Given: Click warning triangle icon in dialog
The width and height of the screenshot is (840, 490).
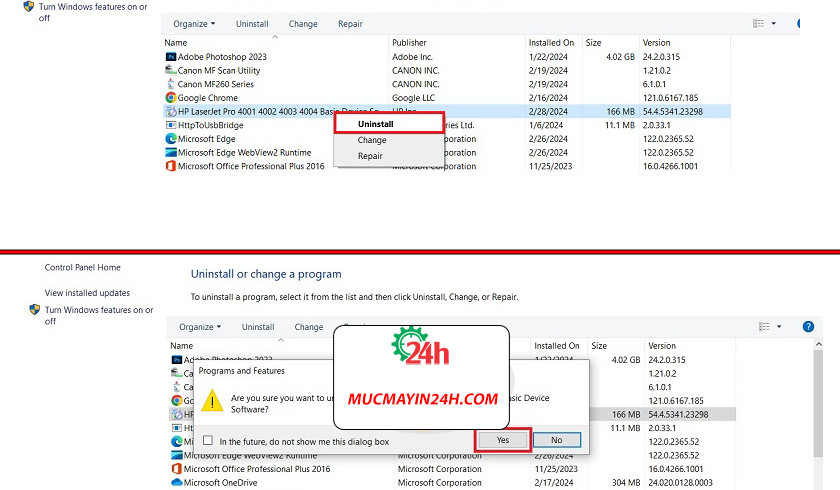Looking at the screenshot, I should click(212, 401).
